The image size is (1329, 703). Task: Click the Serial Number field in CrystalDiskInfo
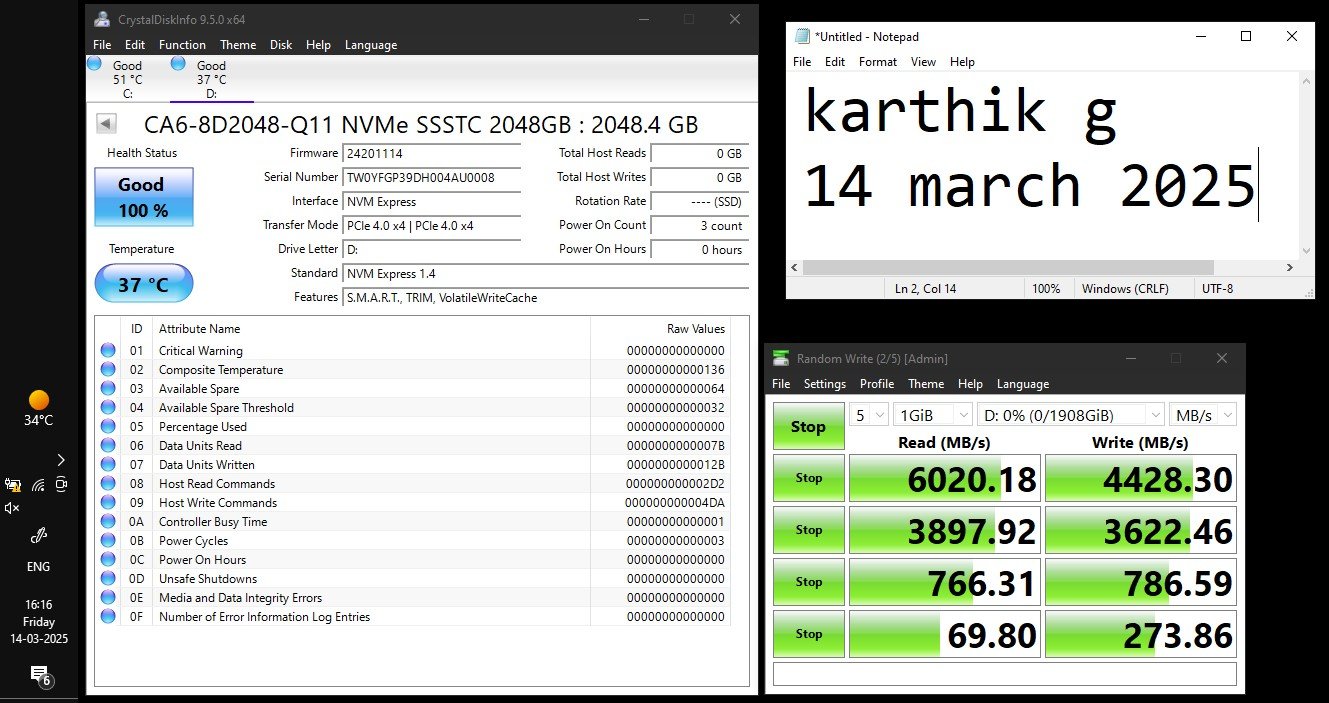click(432, 178)
